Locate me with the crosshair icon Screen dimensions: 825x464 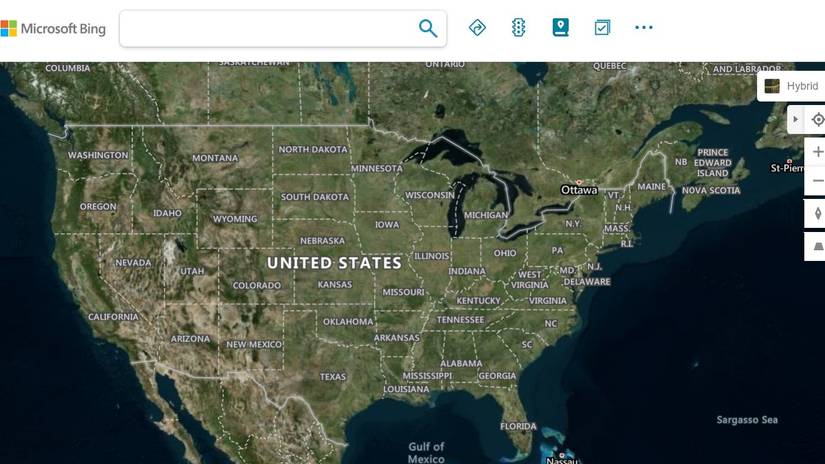pos(817,119)
